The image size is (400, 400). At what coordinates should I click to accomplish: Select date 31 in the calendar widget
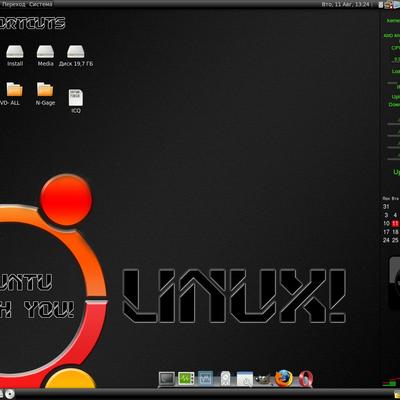click(x=386, y=207)
